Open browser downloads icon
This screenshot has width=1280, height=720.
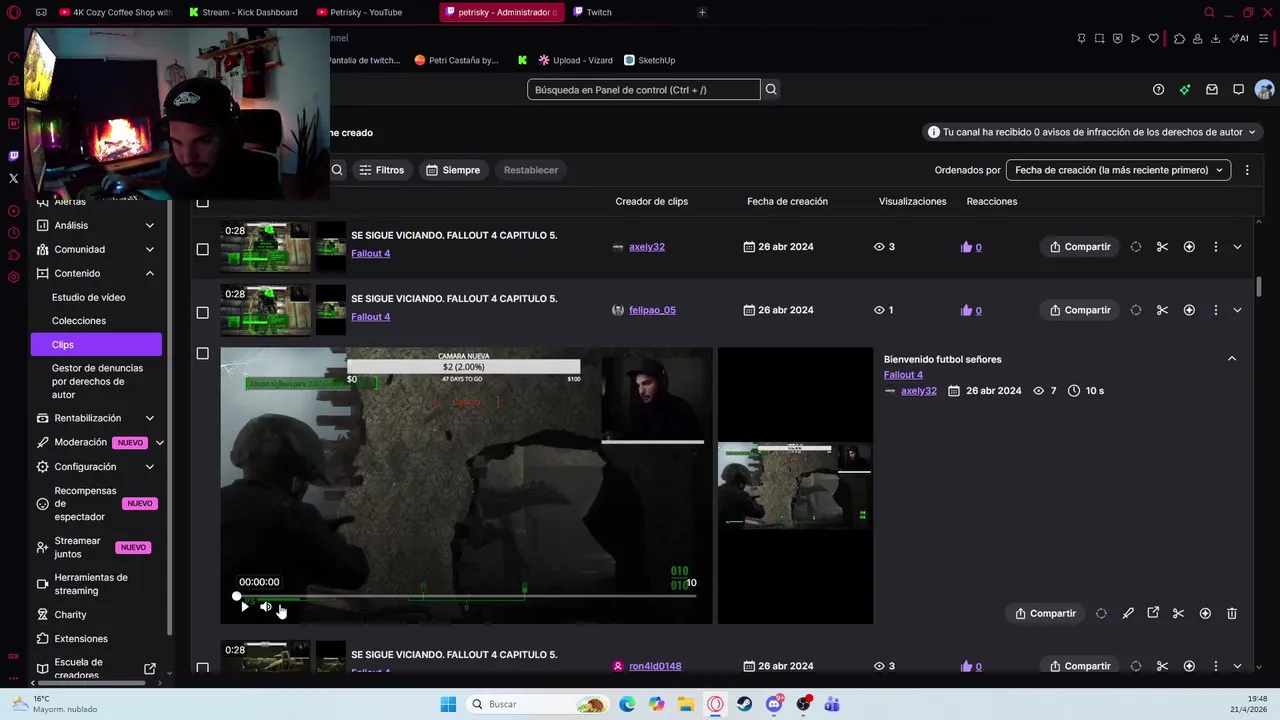tap(1215, 38)
